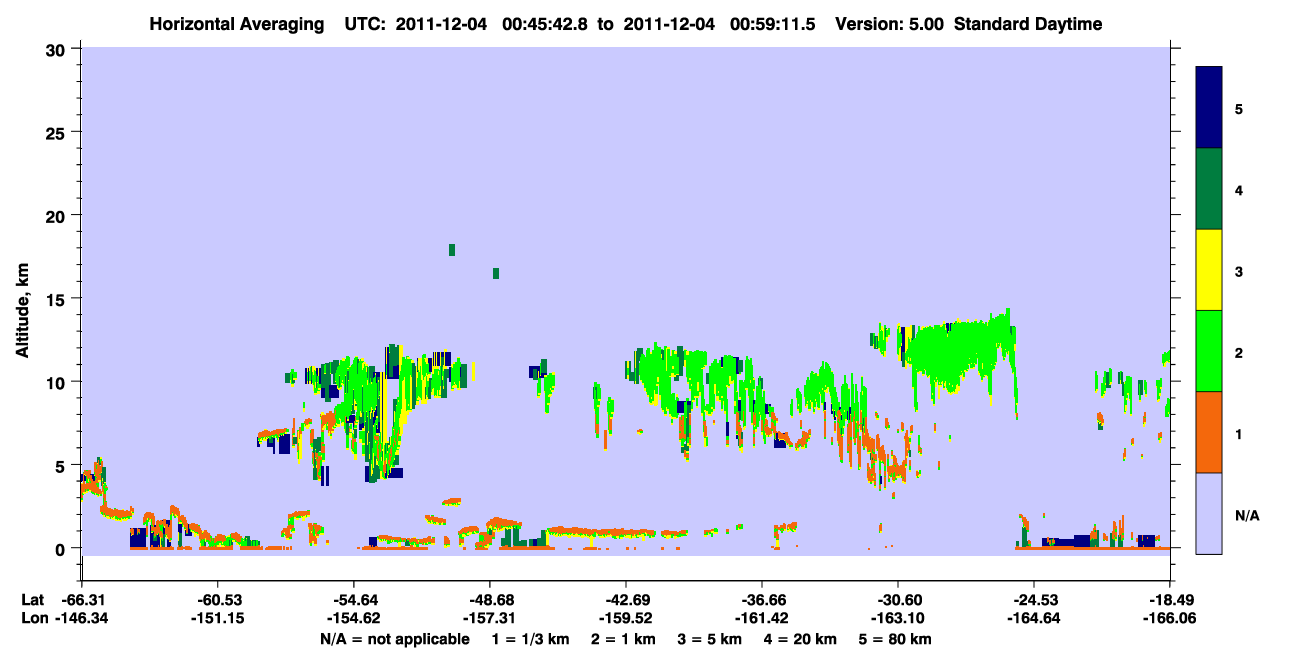Click longitude value -157.31
Viewport: 1300px width, 667px height.
(490, 618)
